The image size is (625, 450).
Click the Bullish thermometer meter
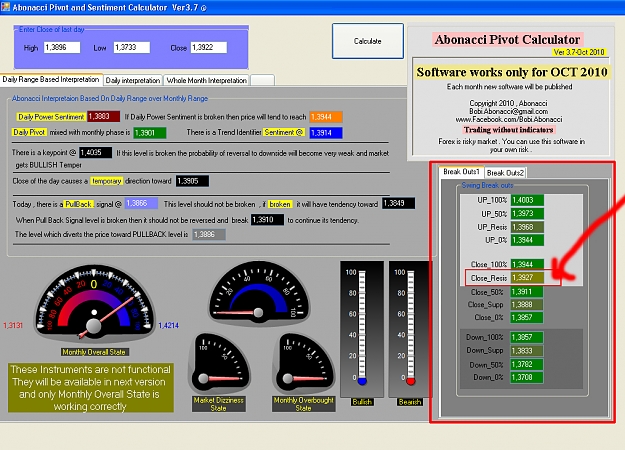coord(362,329)
